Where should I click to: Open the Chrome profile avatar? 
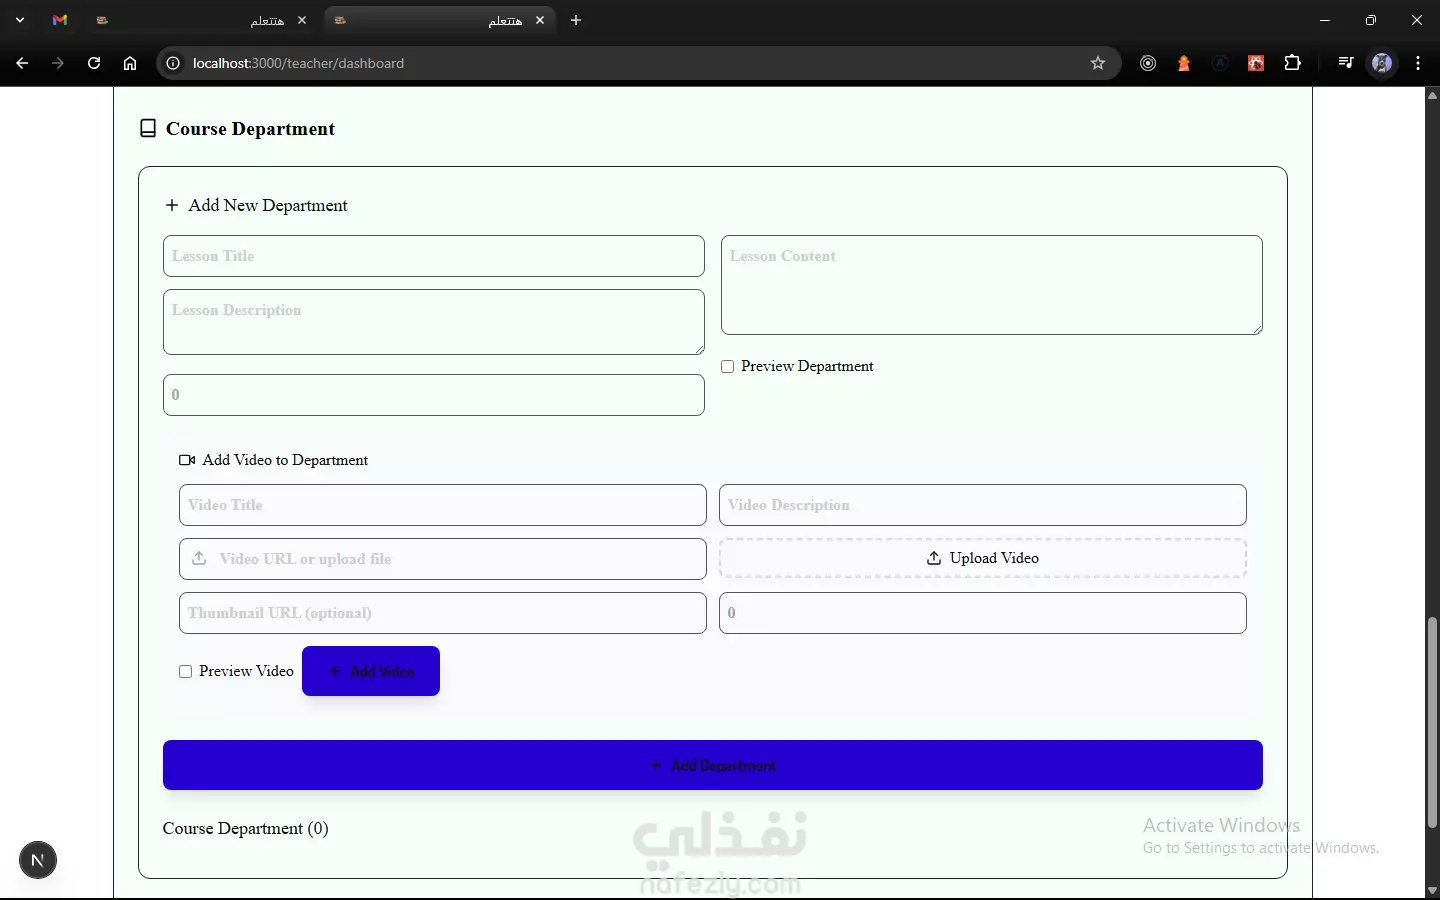[x=1382, y=63]
